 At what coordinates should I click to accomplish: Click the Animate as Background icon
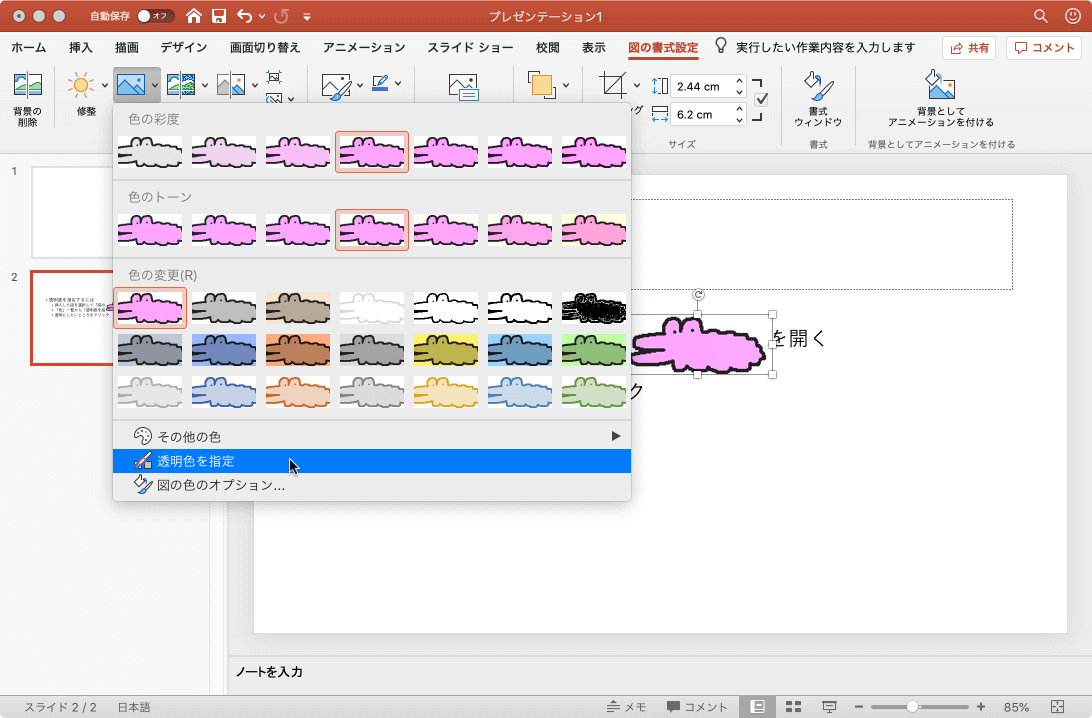(941, 86)
